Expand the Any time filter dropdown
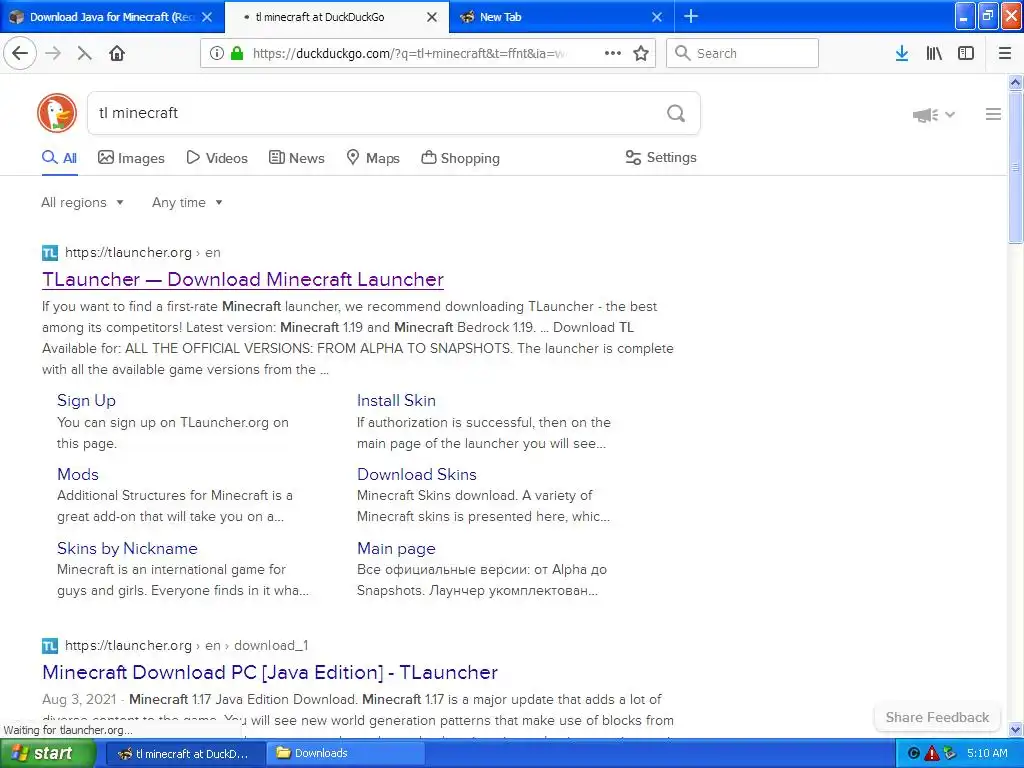 187,202
